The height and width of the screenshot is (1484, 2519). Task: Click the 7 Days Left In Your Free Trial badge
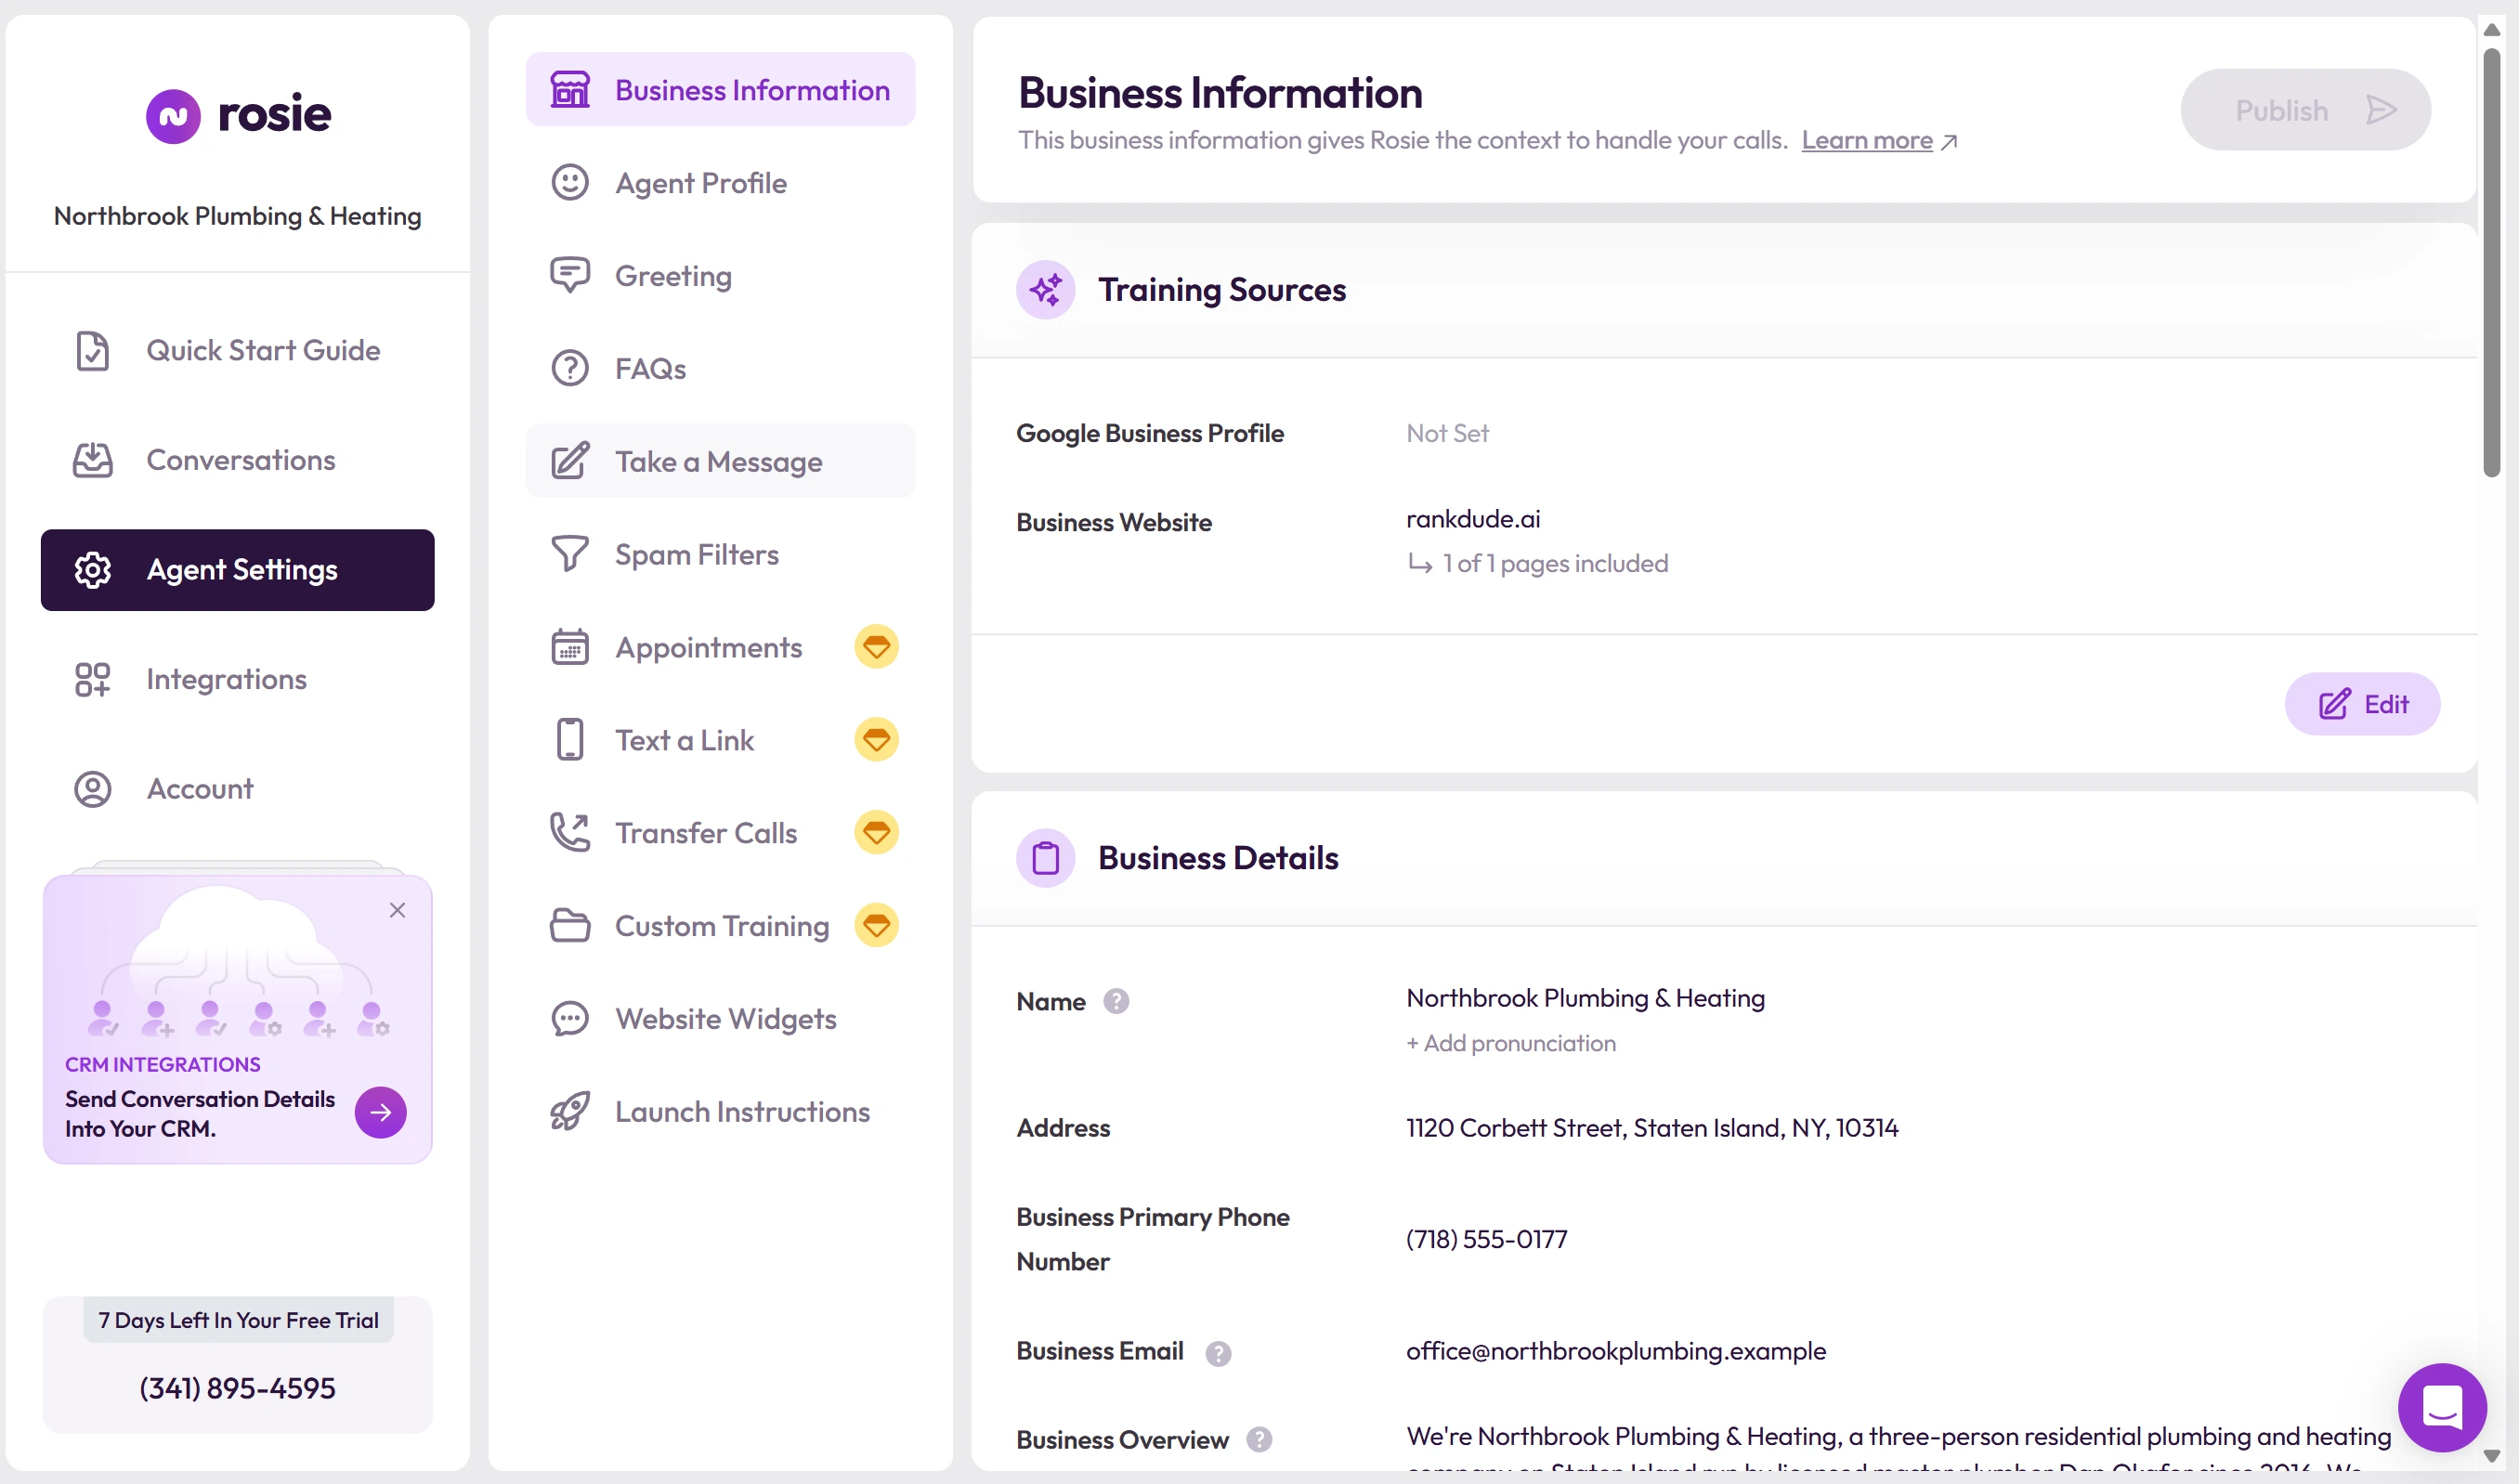[237, 1320]
